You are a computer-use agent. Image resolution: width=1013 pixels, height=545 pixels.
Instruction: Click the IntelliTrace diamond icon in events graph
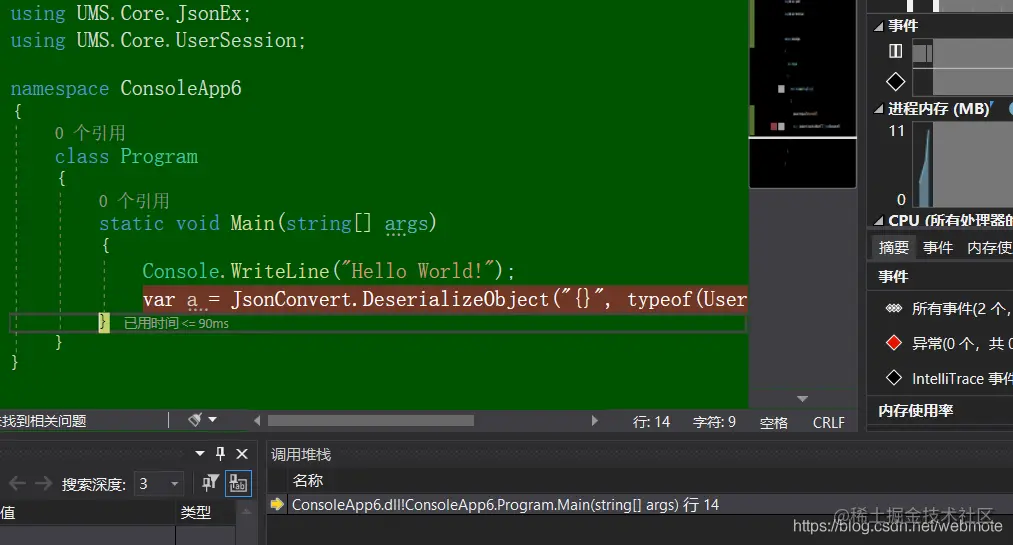pos(895,82)
